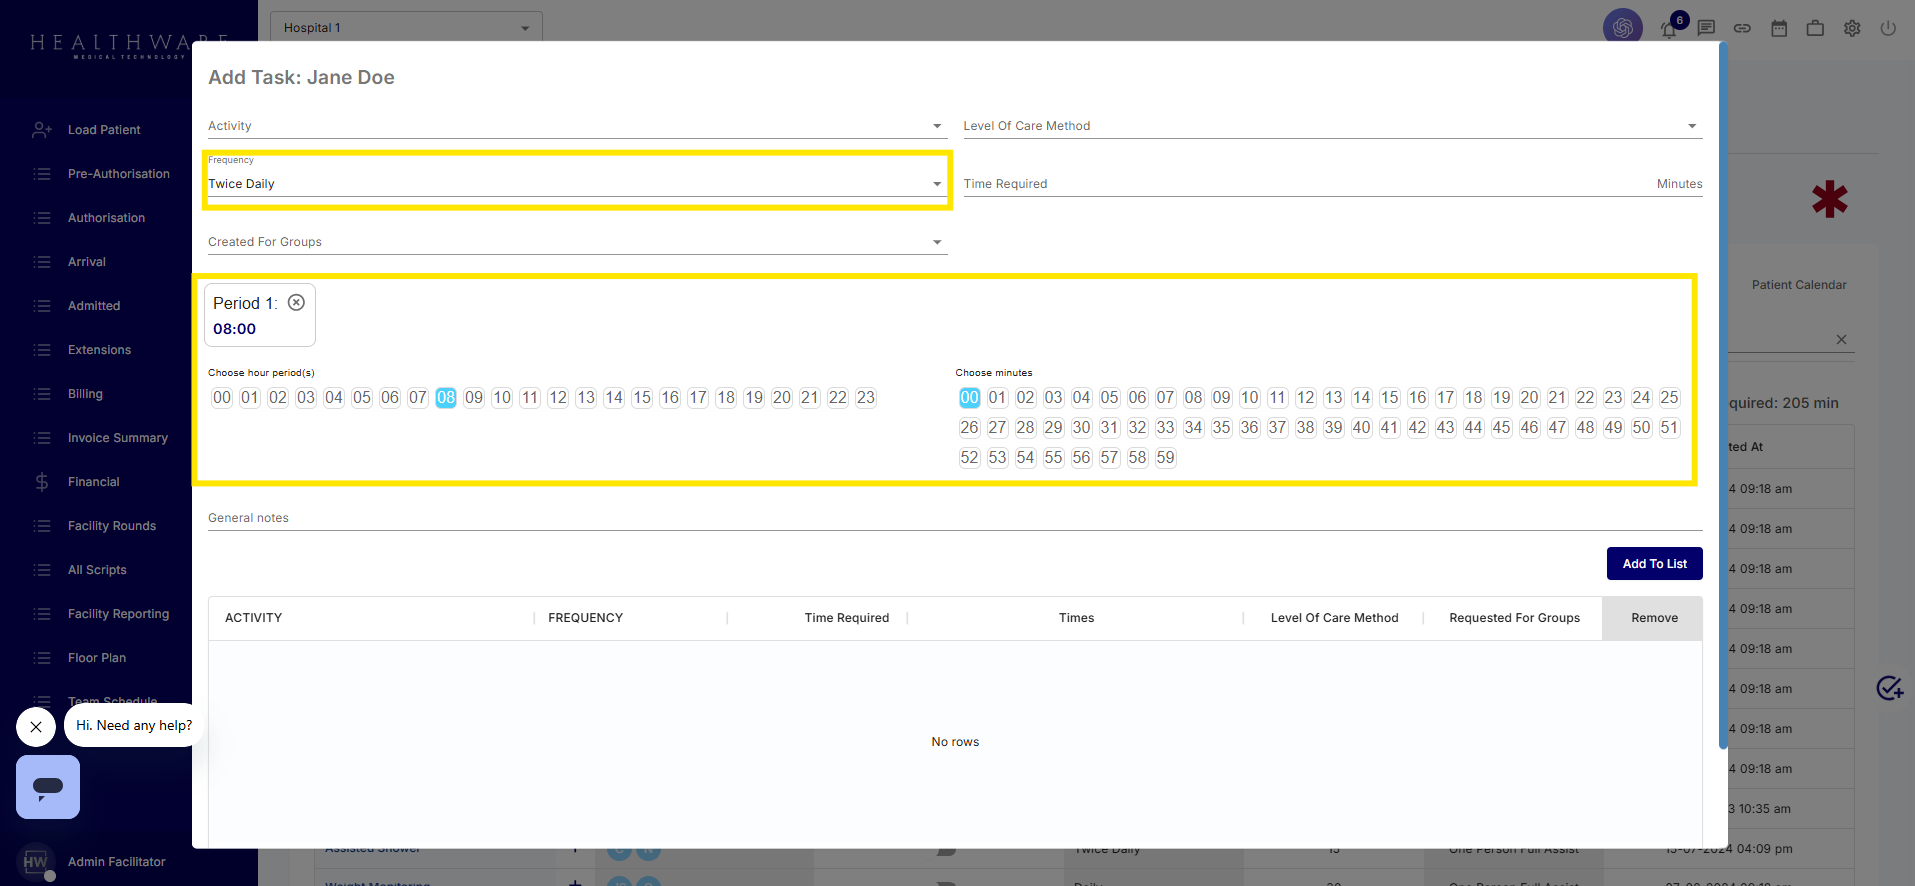Open the Activity dropdown
This screenshot has height=886, width=1915.
click(575, 126)
